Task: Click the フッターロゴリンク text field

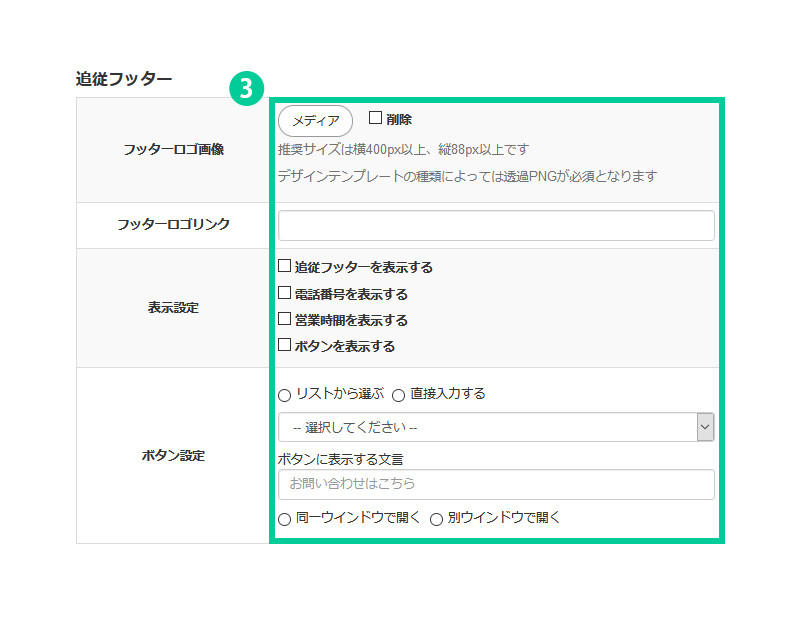Action: point(496,225)
